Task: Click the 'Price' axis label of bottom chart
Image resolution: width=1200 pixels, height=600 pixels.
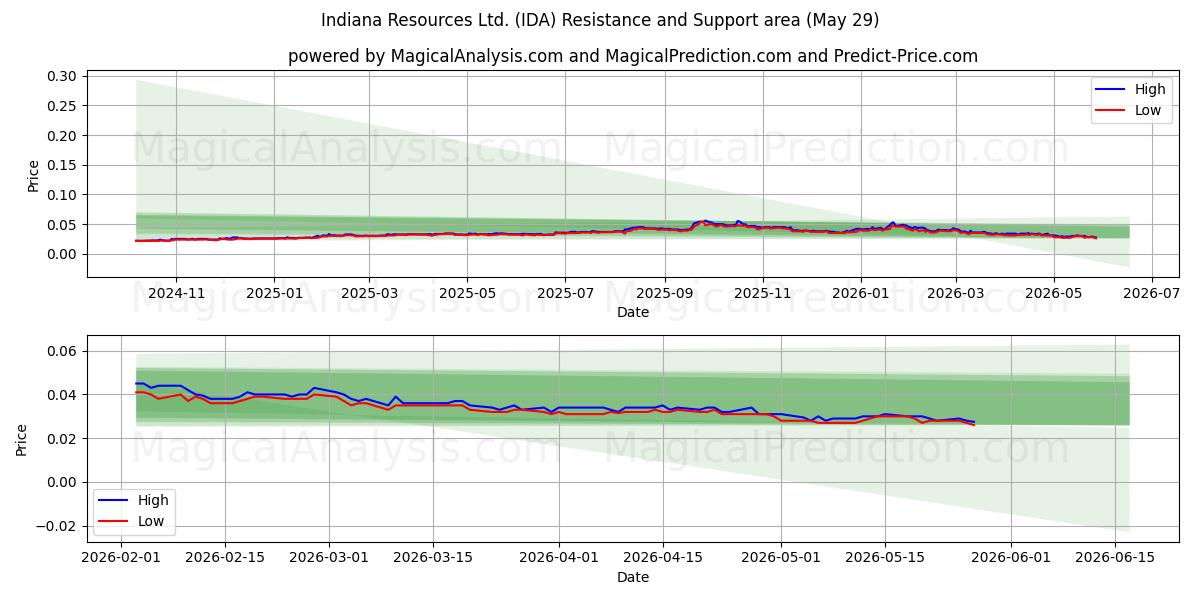Action: point(23,440)
